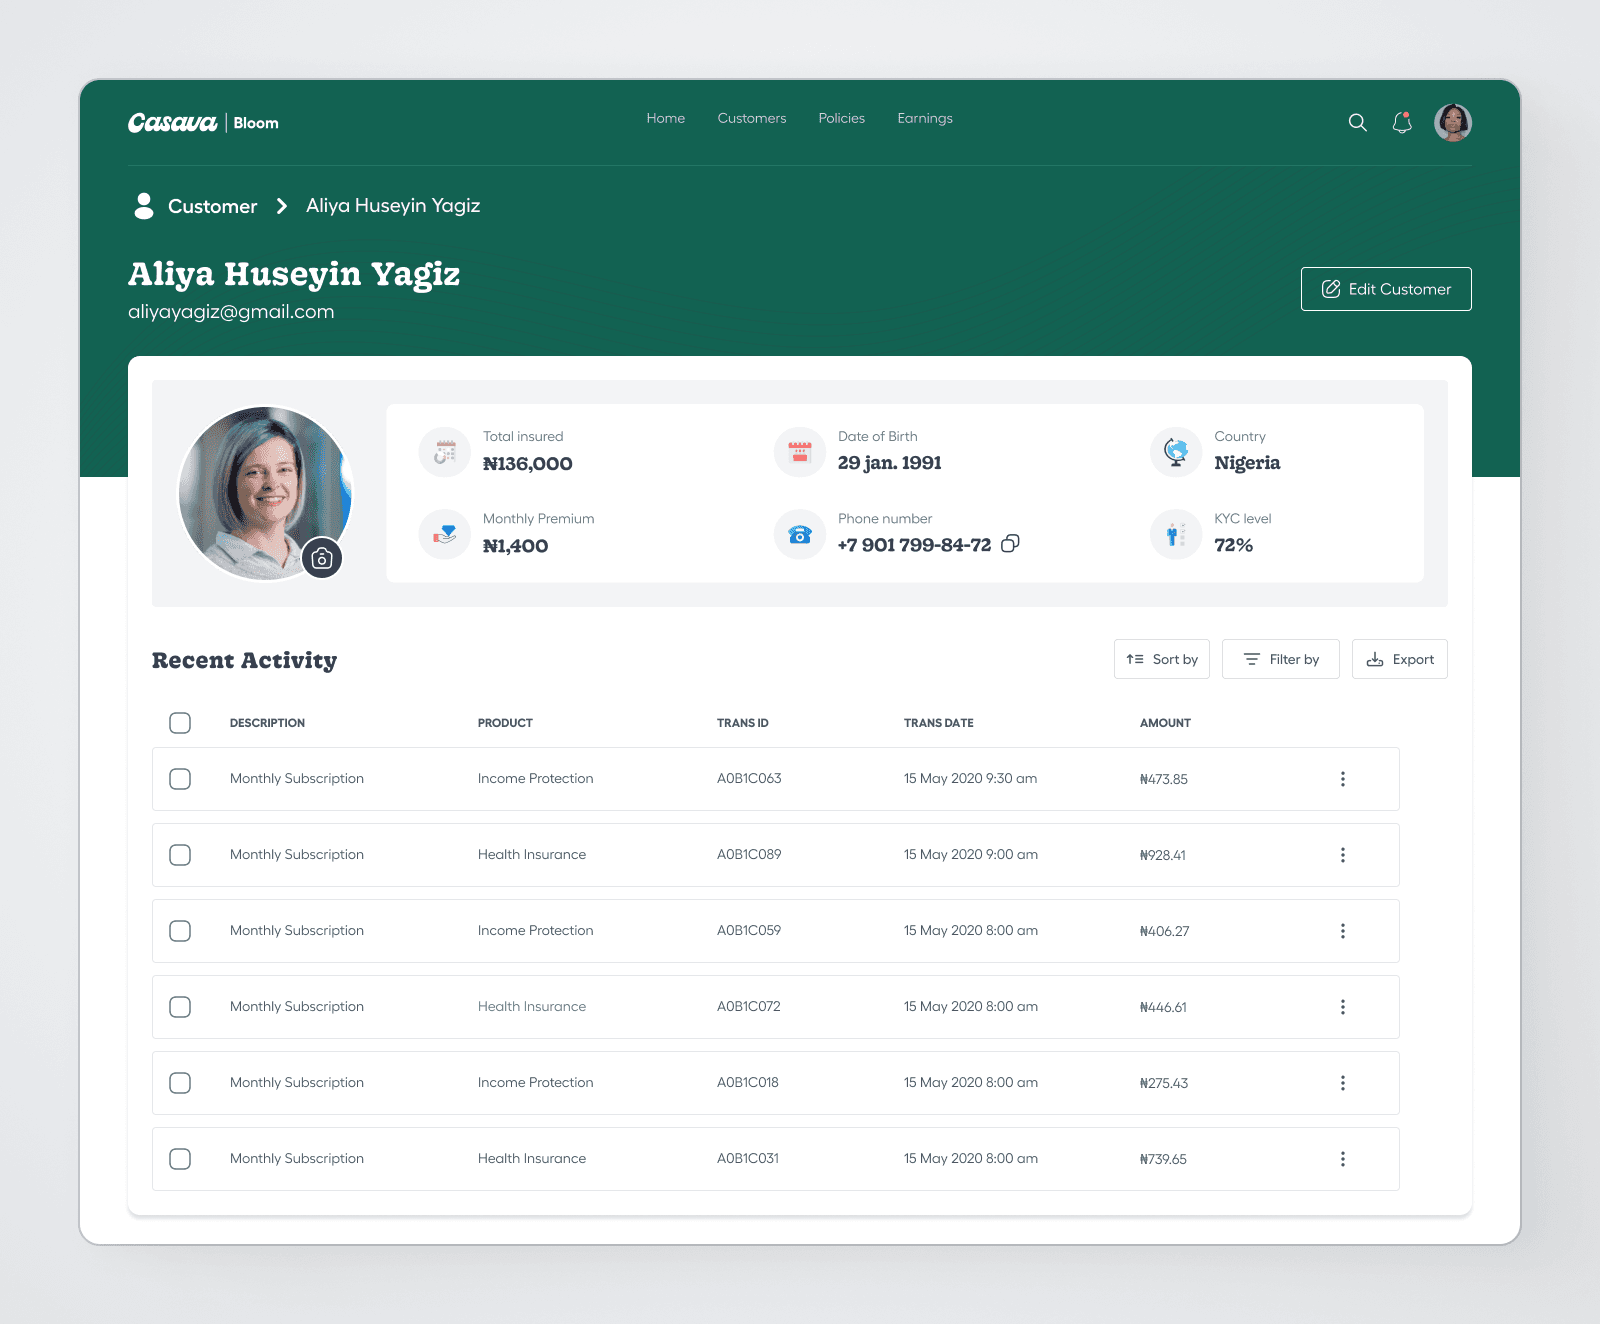Screen dimensions: 1600x1324
Task: Click the Monthly Premium icon
Action: pyautogui.click(x=445, y=534)
